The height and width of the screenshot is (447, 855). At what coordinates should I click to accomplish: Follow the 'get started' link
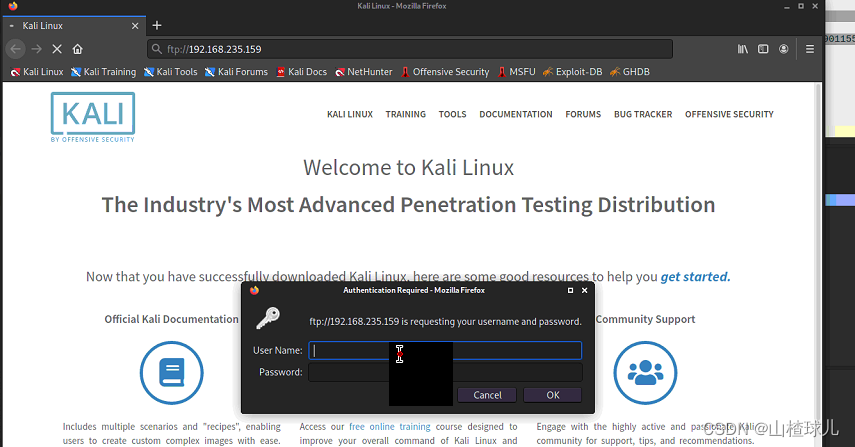click(x=695, y=277)
